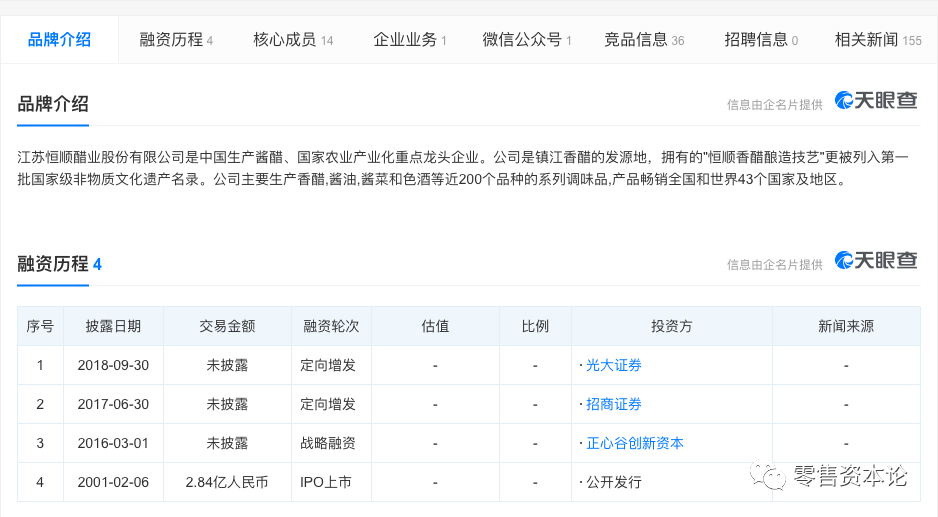Select the date cell 2017-06-30
This screenshot has height=517, width=938.
click(x=113, y=404)
